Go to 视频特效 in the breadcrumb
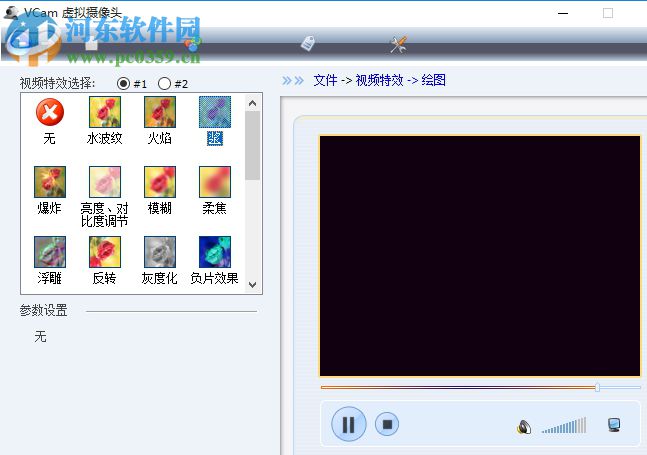 [379, 80]
